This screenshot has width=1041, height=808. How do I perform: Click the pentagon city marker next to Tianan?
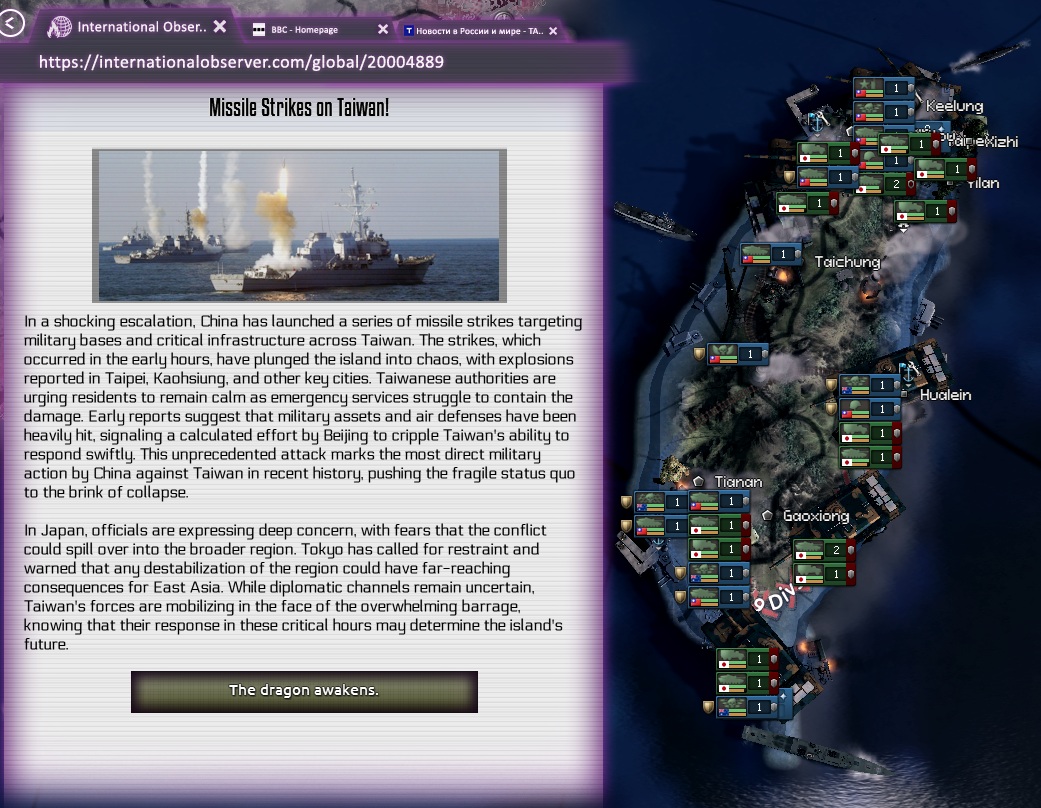click(x=698, y=481)
